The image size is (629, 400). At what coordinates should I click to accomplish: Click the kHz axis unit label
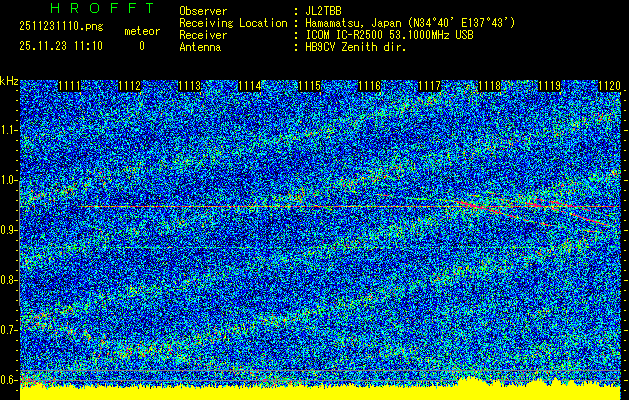(9, 81)
